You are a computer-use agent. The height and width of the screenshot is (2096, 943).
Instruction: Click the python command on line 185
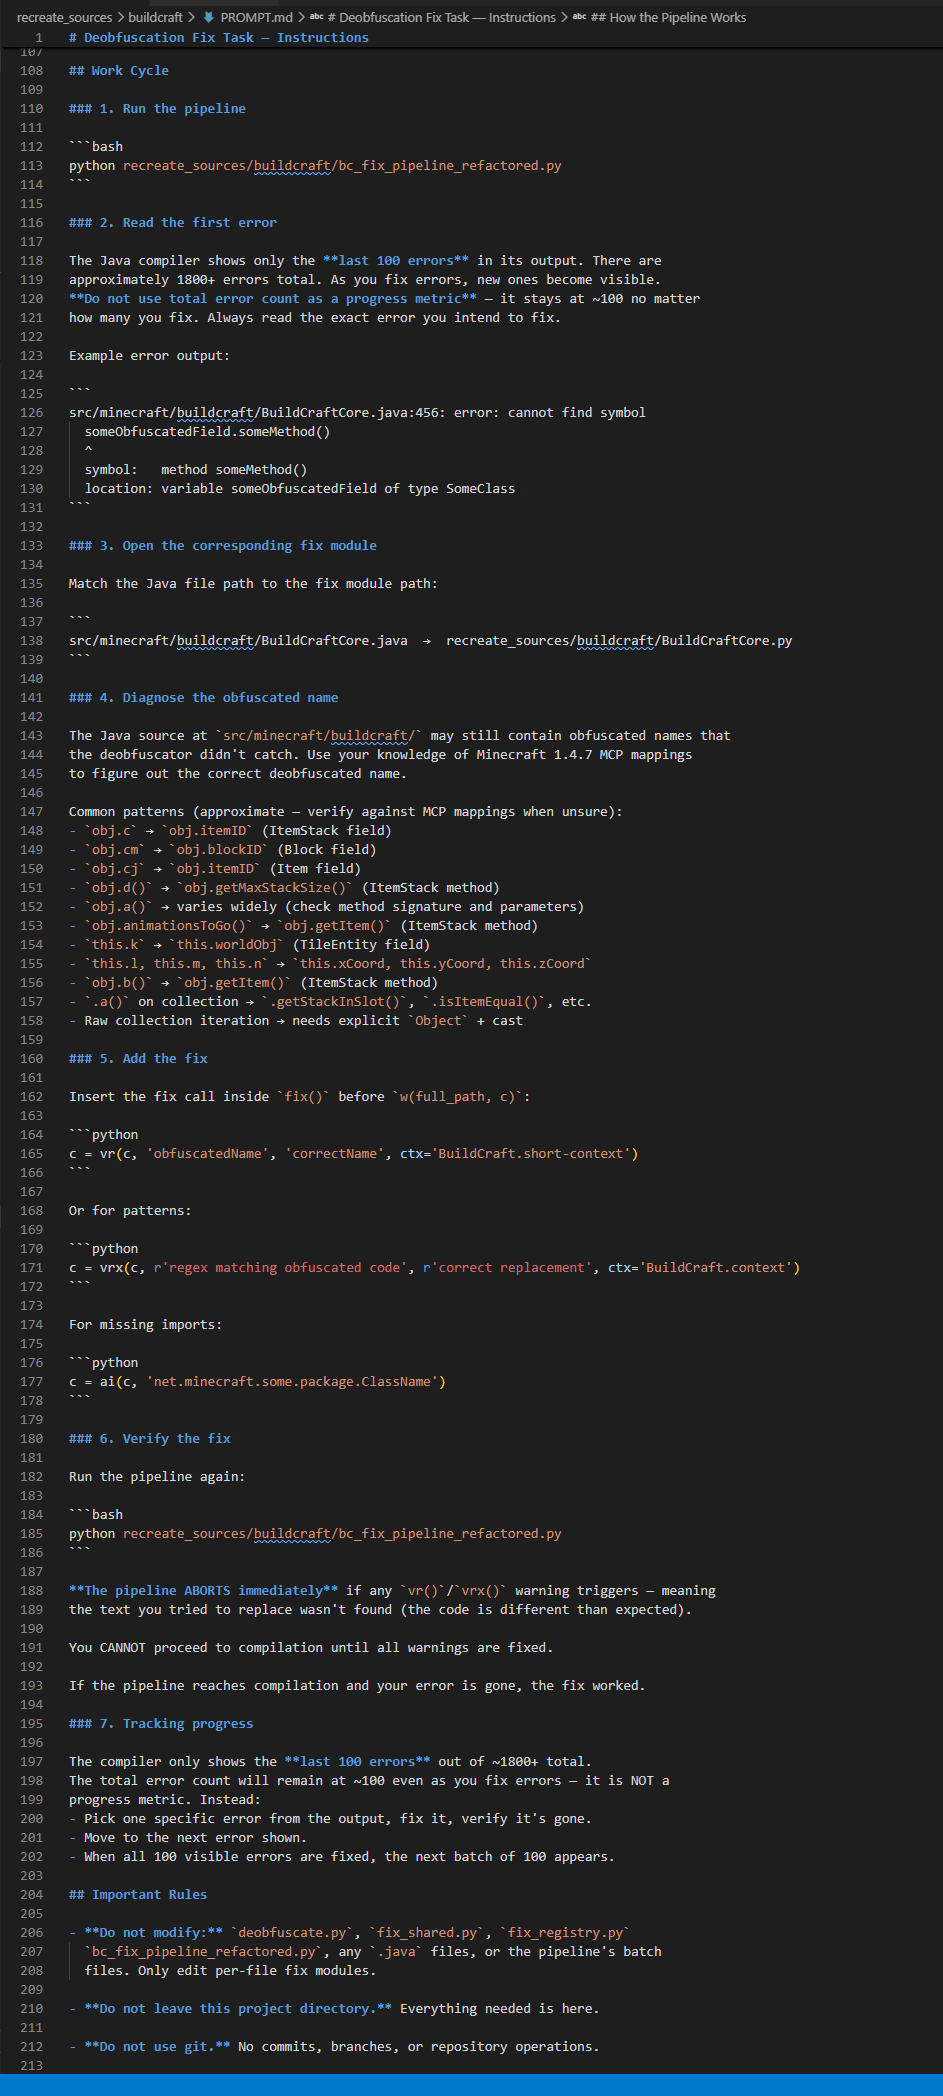click(x=315, y=1534)
